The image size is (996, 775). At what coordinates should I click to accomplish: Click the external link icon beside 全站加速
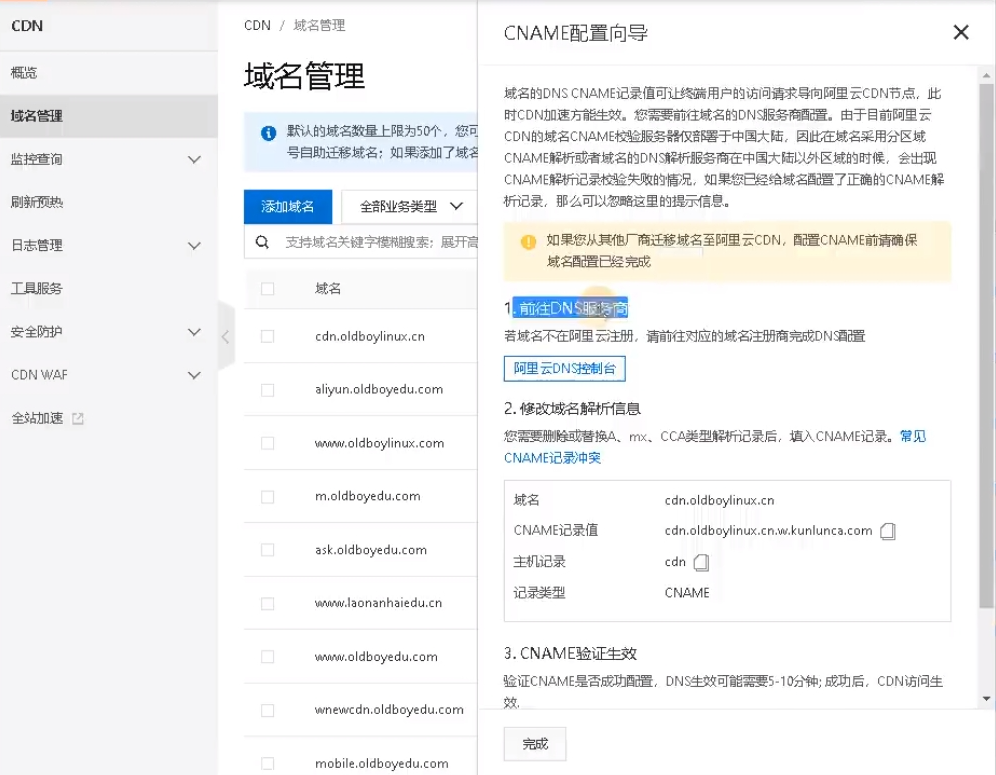point(78,418)
